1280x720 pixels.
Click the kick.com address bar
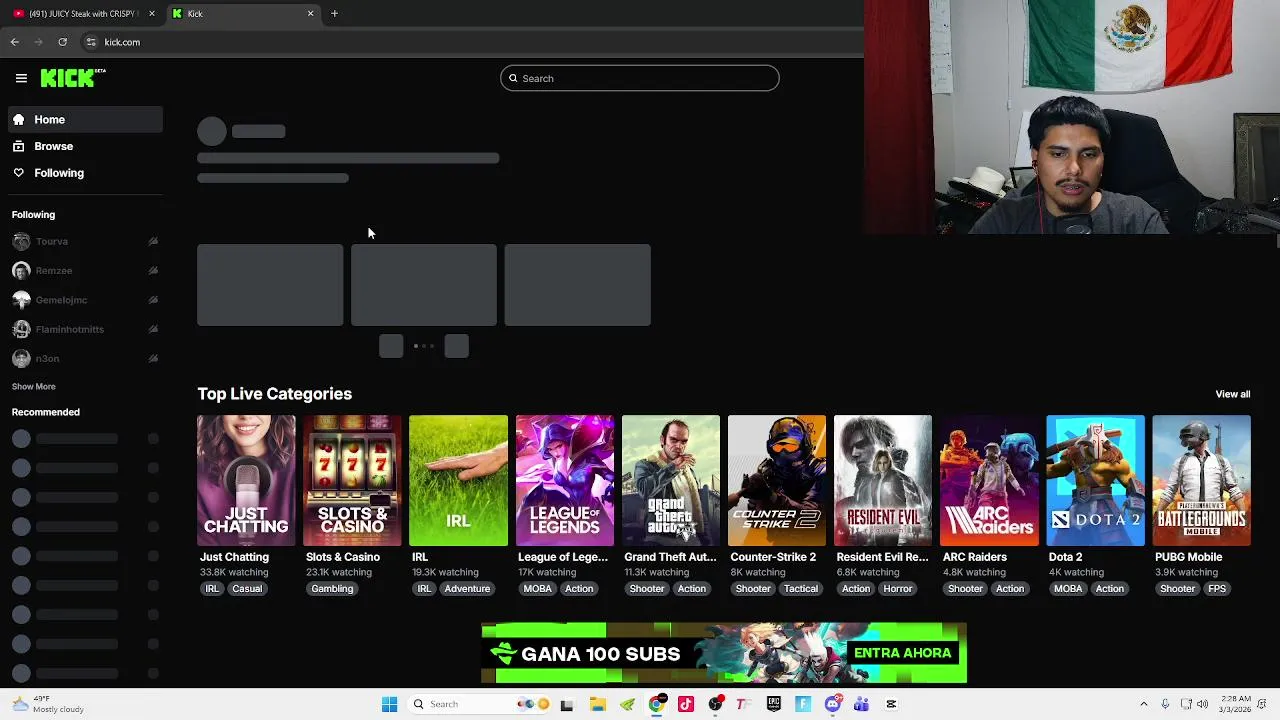pos(470,42)
